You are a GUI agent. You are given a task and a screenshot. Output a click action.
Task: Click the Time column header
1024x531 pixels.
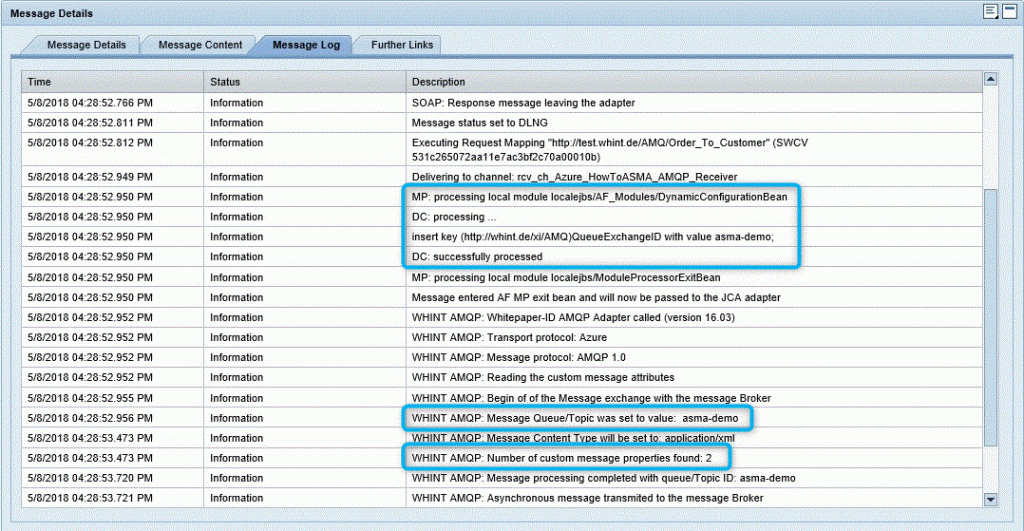pyautogui.click(x=112, y=82)
